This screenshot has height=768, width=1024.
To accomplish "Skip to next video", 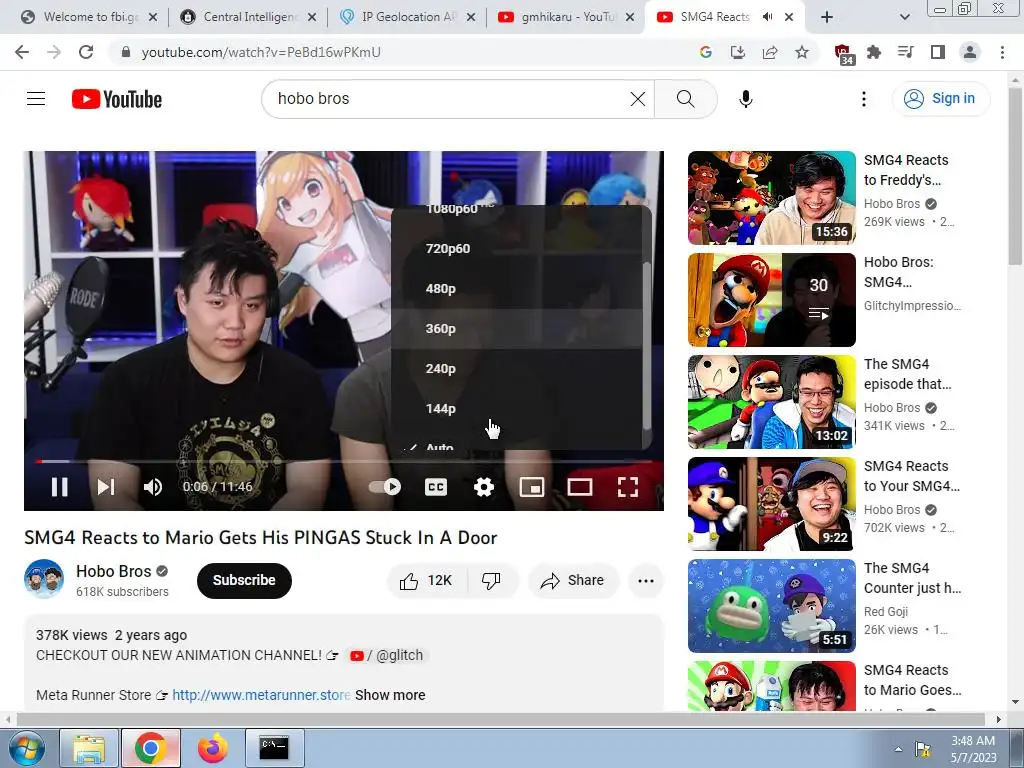I will point(106,487).
